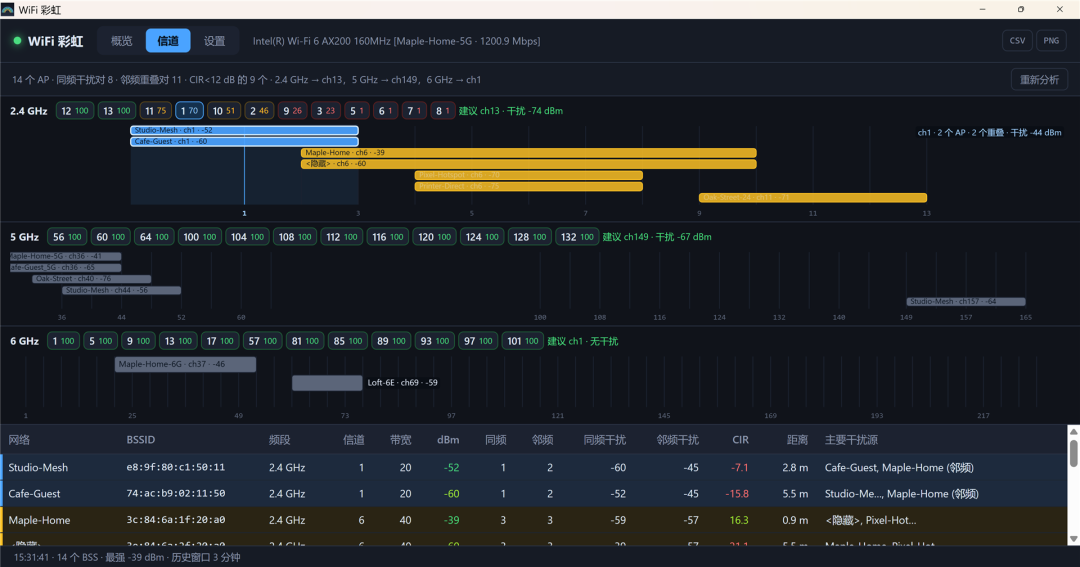Click the Studio-Mesh ch1 -52 spectrum bar
Image resolution: width=1080 pixels, height=567 pixels.
click(x=245, y=130)
